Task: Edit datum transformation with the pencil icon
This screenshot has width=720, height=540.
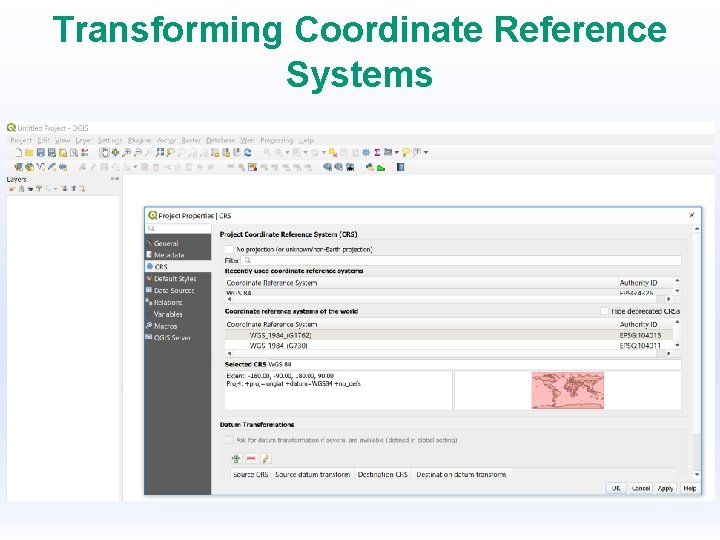Action: coord(265,458)
